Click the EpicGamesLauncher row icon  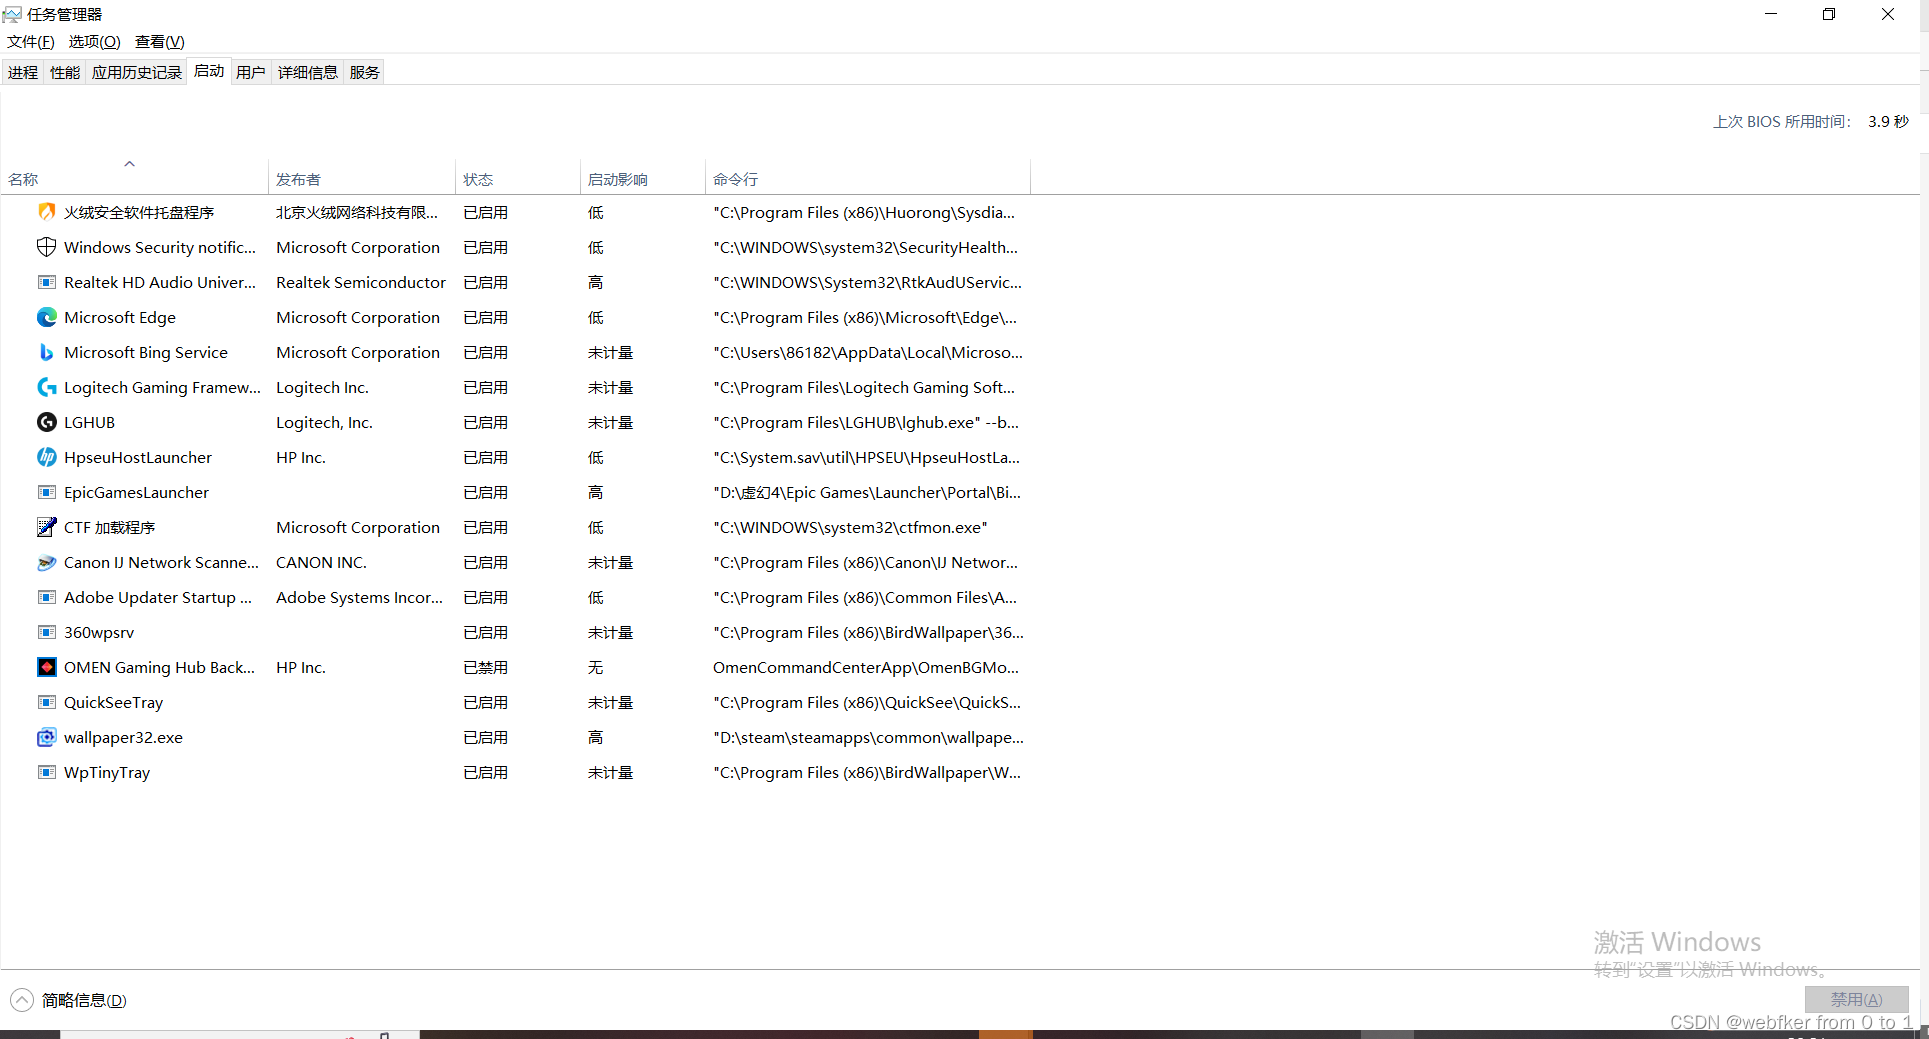click(x=46, y=492)
